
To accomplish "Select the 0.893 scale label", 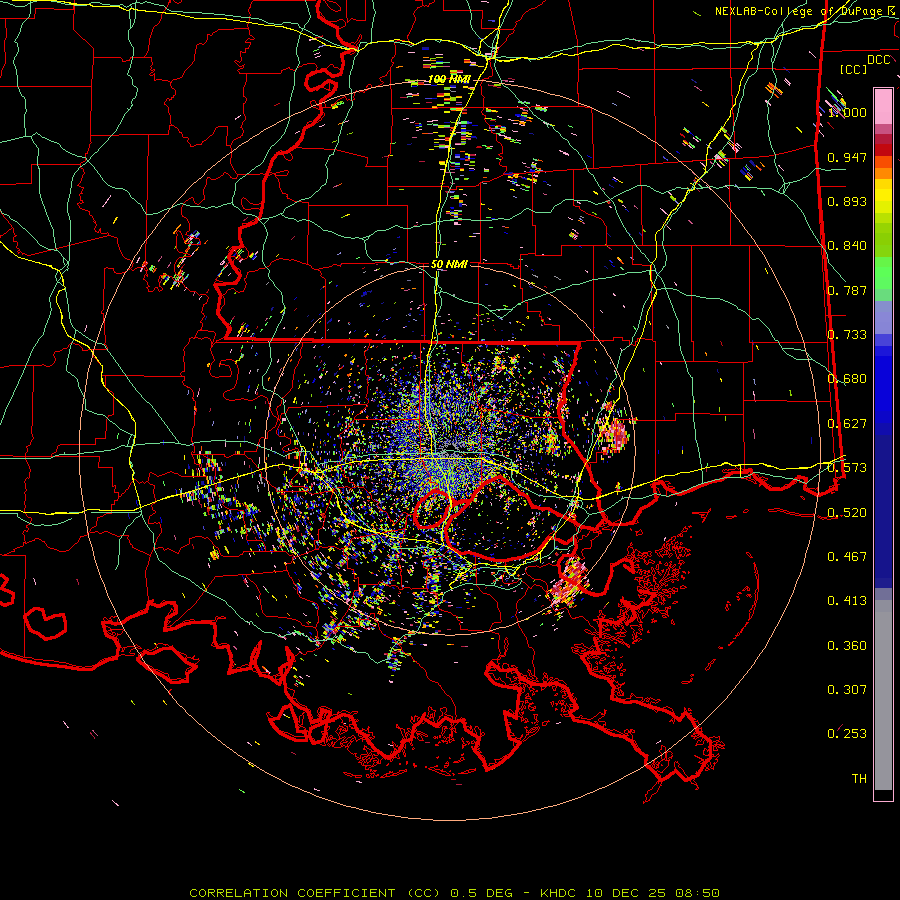I will click(x=847, y=201).
